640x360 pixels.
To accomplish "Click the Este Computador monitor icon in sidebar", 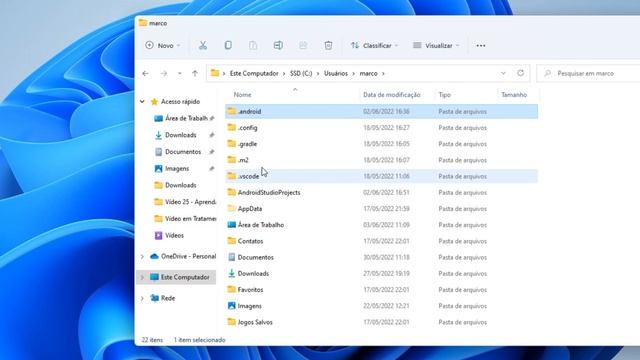I will pos(154,277).
